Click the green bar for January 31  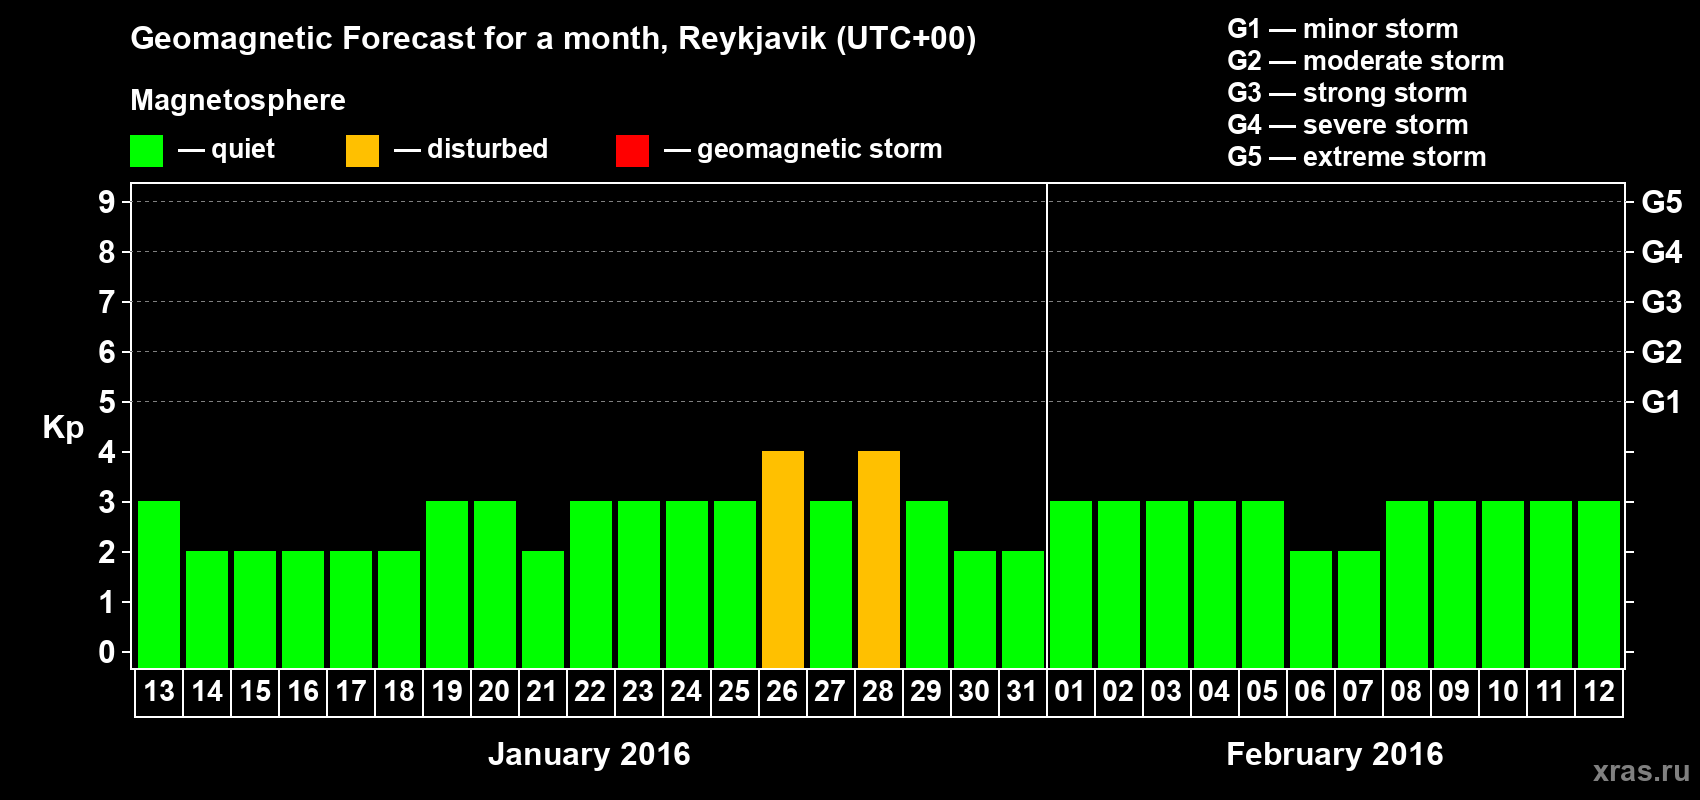coord(1023,609)
